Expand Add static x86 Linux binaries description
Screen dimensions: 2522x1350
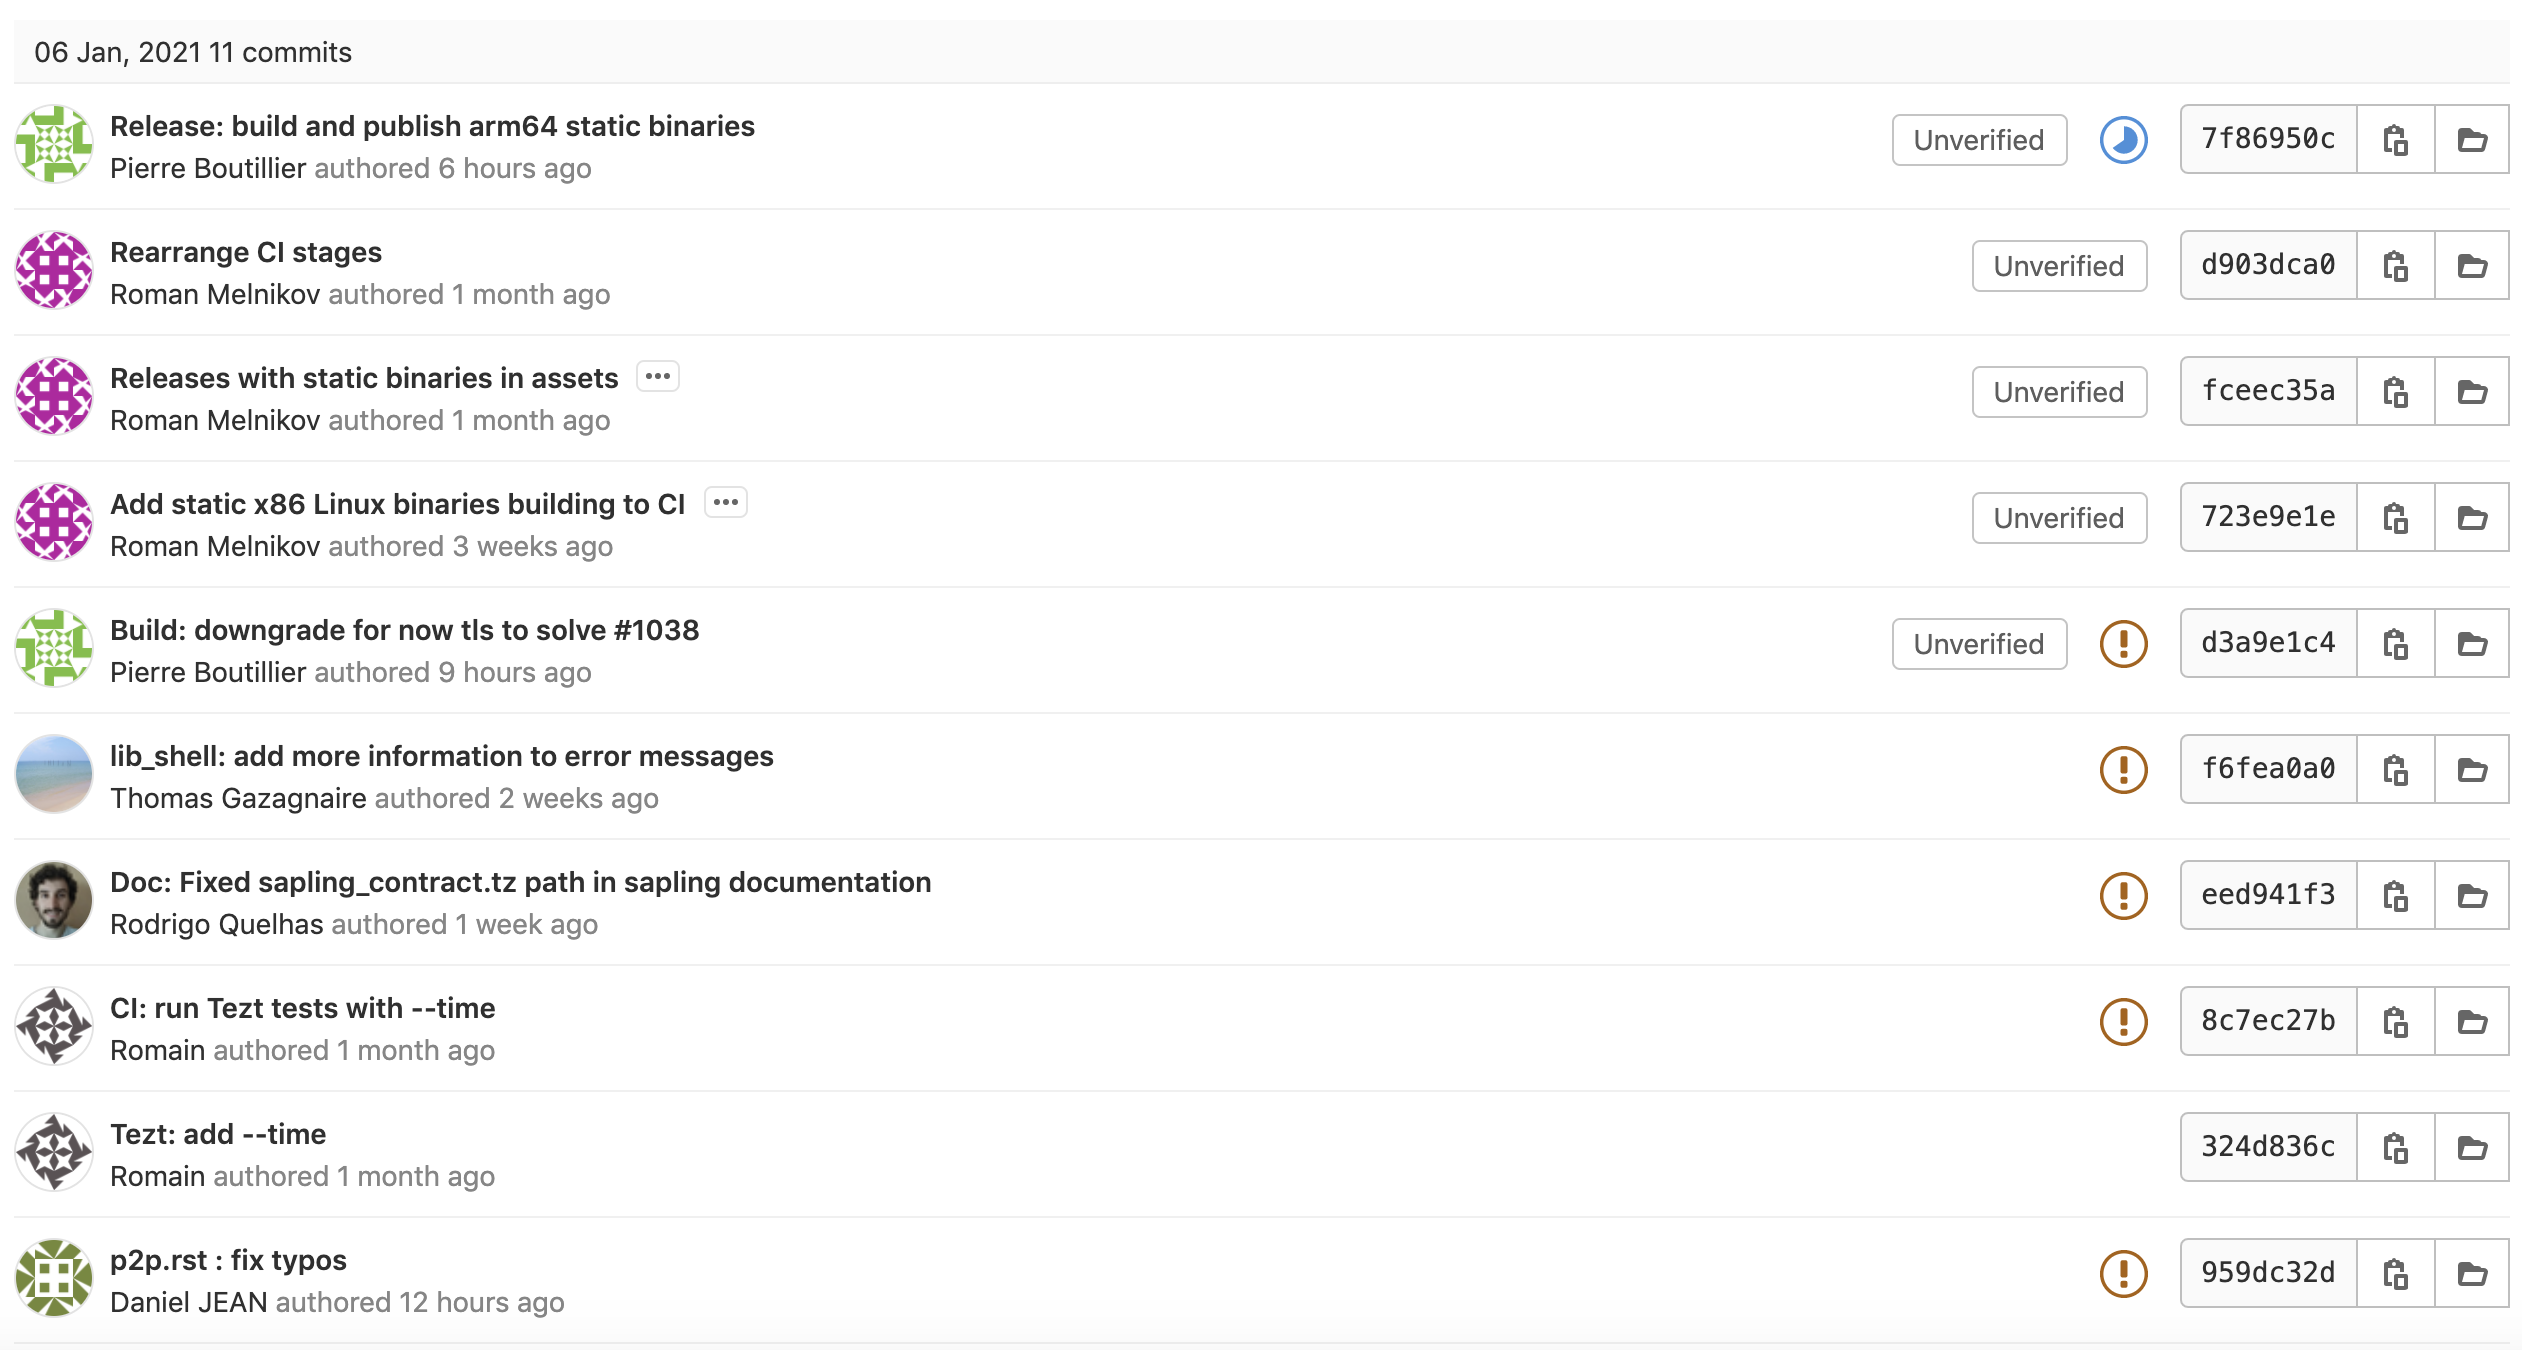coord(726,503)
